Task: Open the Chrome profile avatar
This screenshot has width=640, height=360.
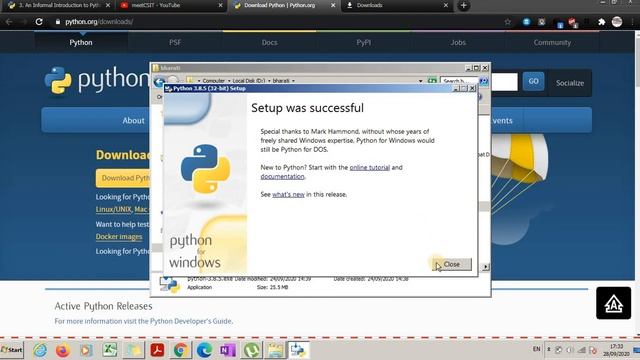Action: [x=617, y=22]
